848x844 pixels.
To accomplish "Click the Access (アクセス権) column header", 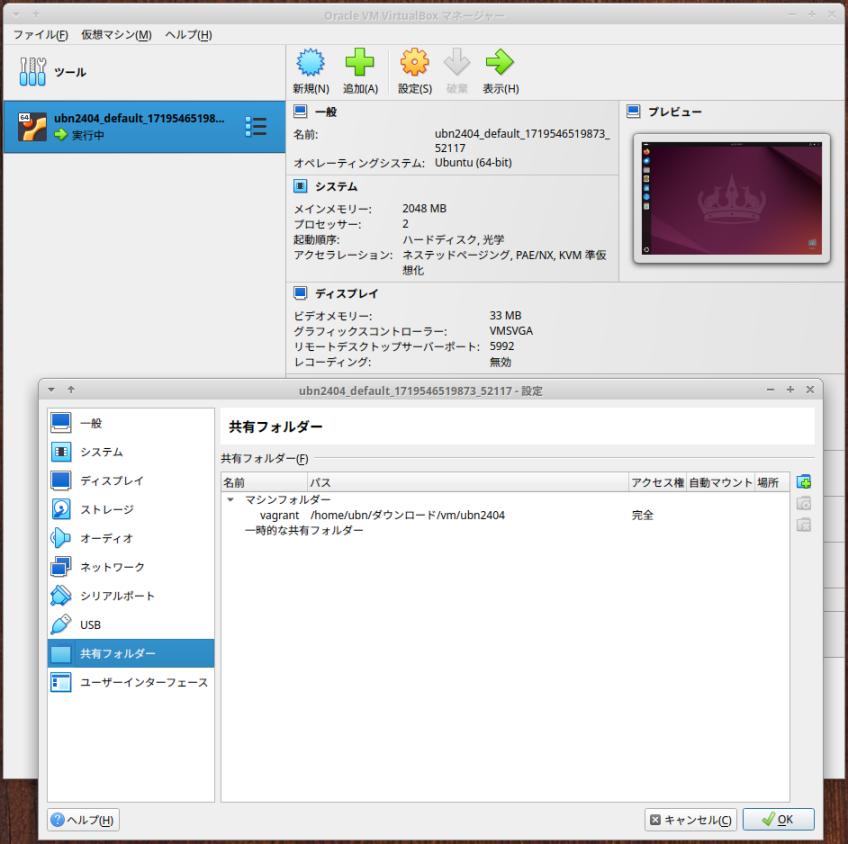I will point(657,482).
